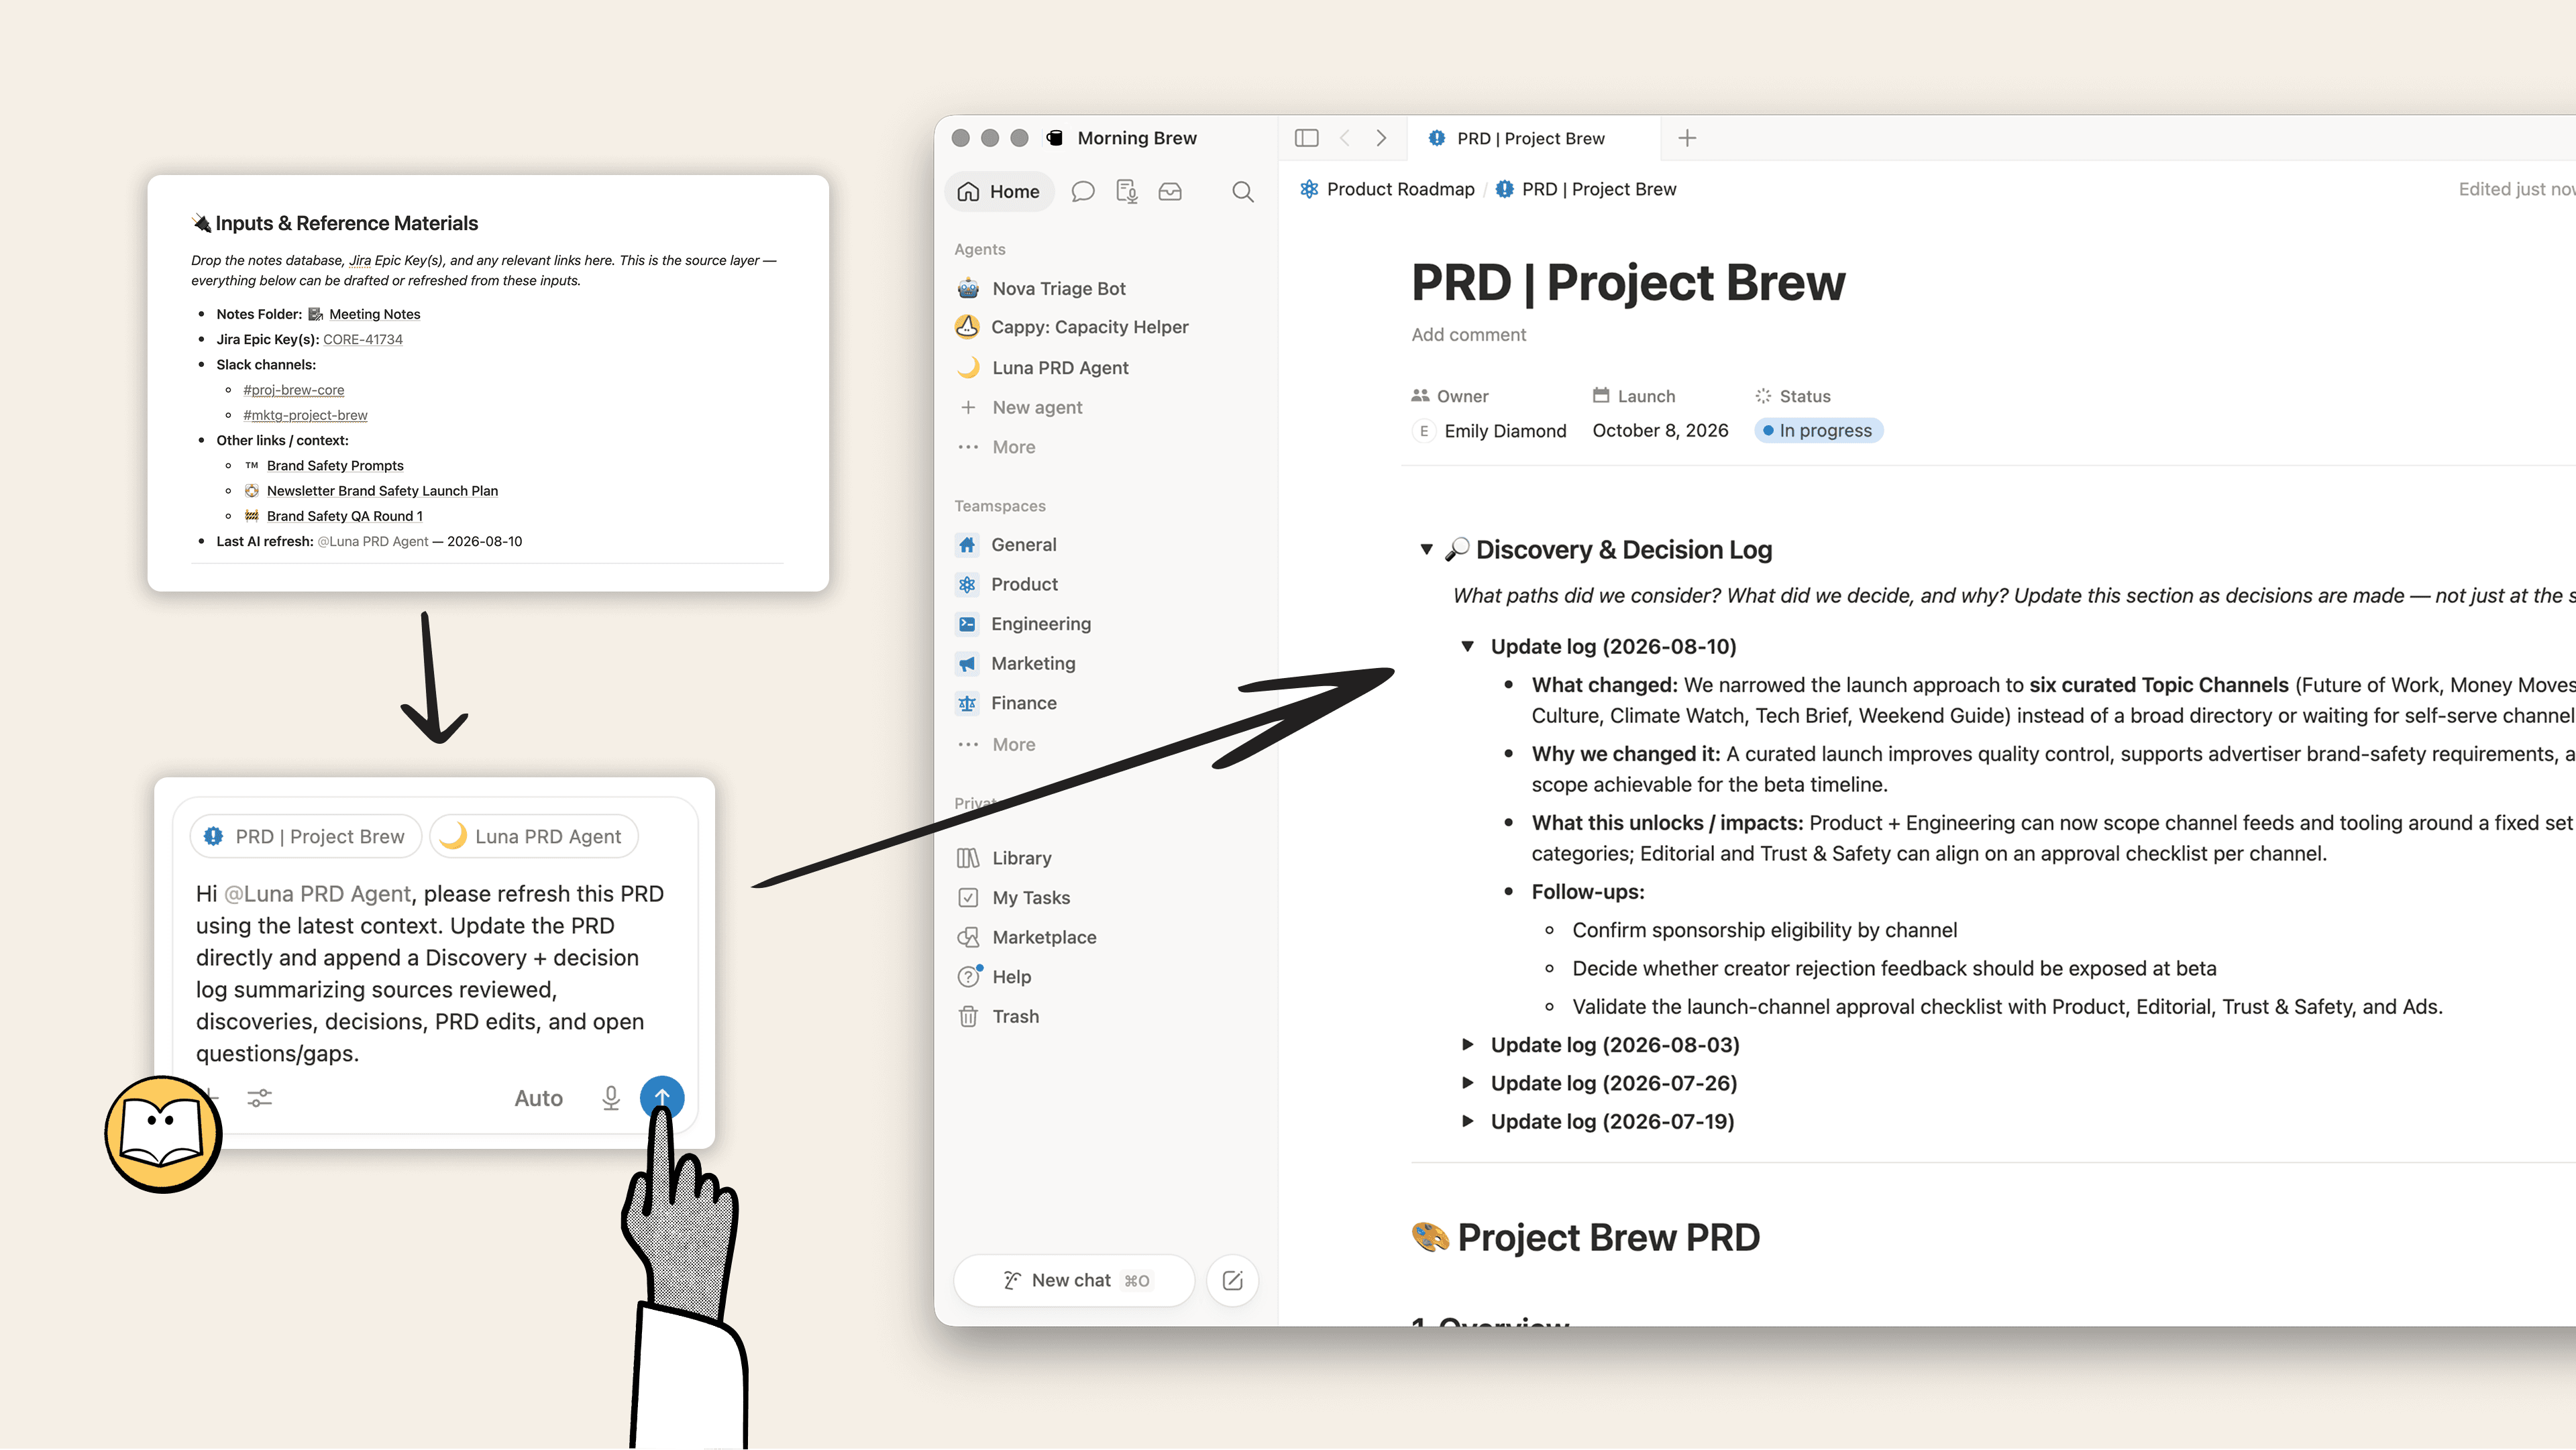Go back using the left chevron
This screenshot has height=1450, width=2576.
tap(1345, 138)
